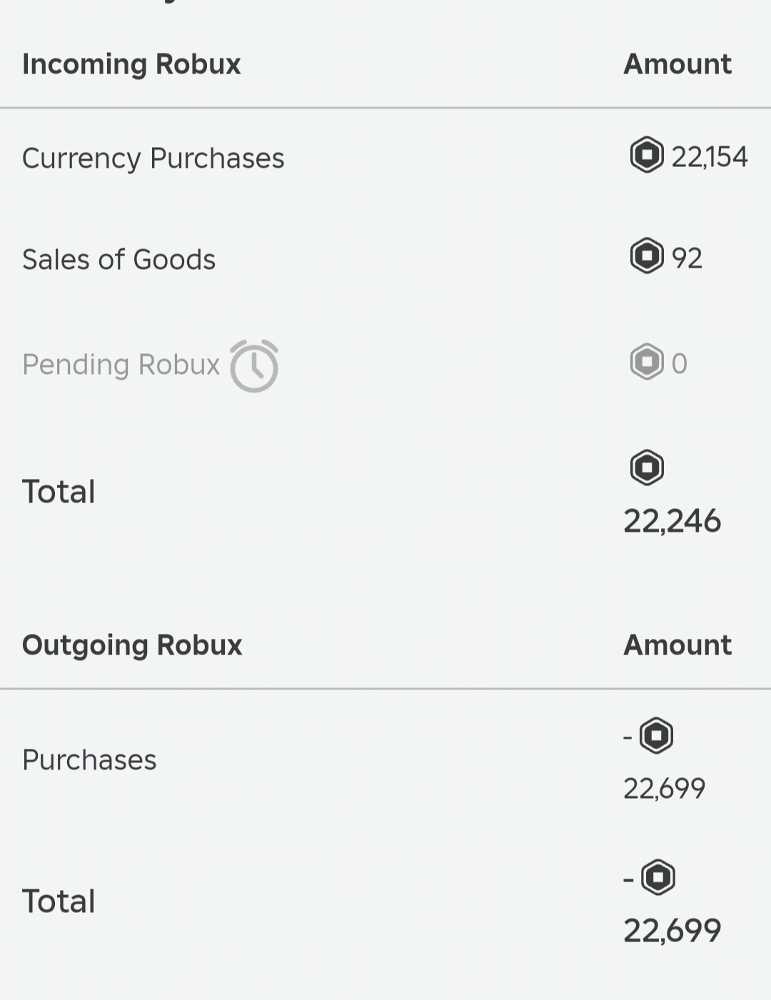Click greyed Robux icon in Pending row
The height and width of the screenshot is (1000, 771).
pyautogui.click(x=647, y=362)
